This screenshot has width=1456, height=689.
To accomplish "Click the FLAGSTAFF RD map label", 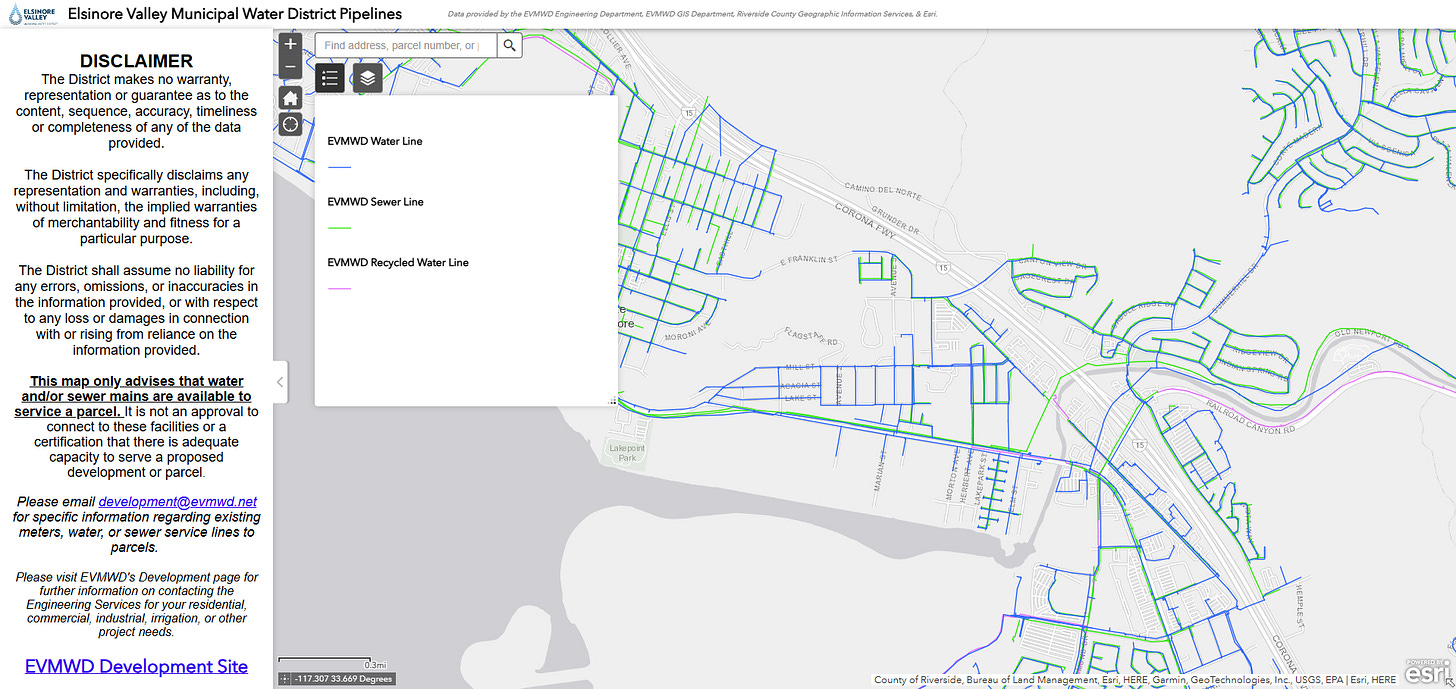I will tap(813, 338).
